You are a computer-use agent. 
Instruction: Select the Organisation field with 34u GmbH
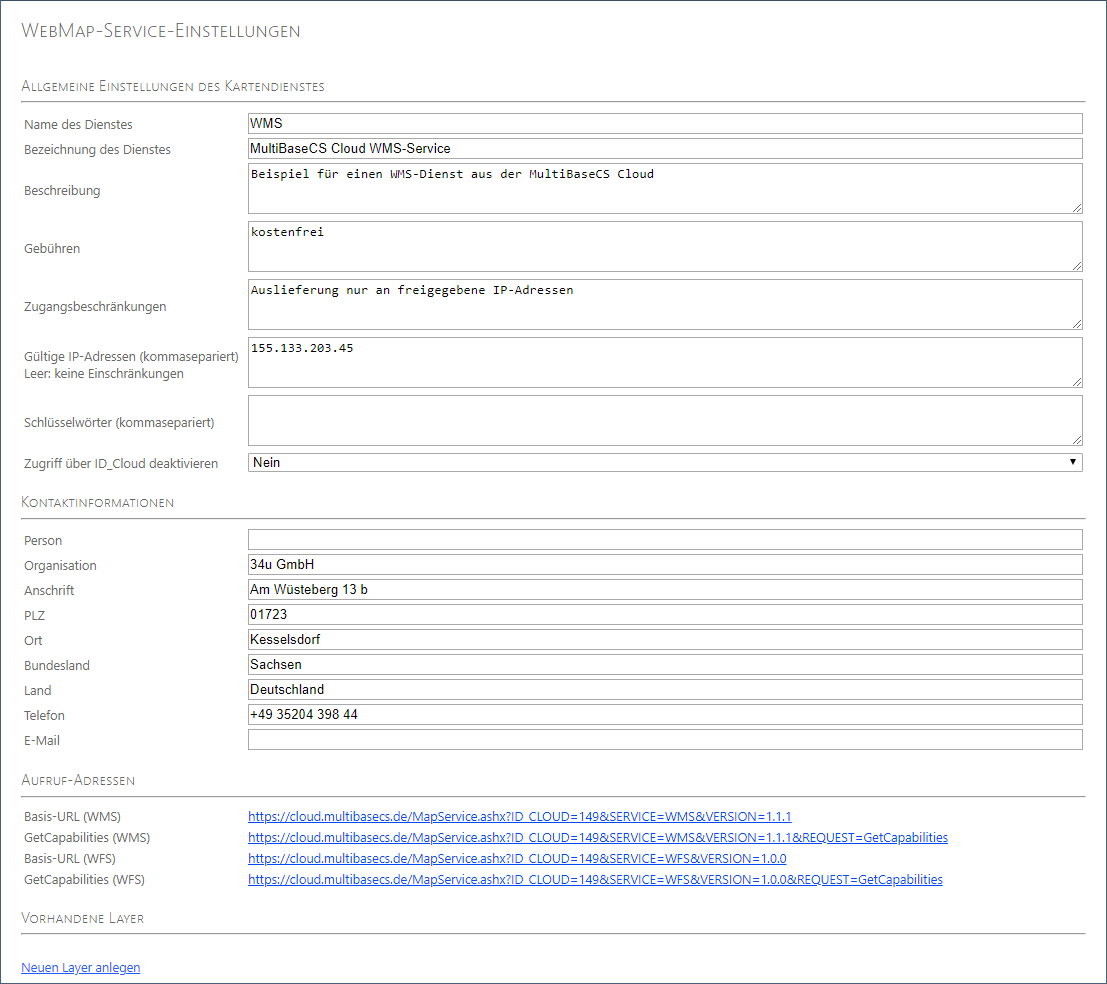tap(664, 565)
